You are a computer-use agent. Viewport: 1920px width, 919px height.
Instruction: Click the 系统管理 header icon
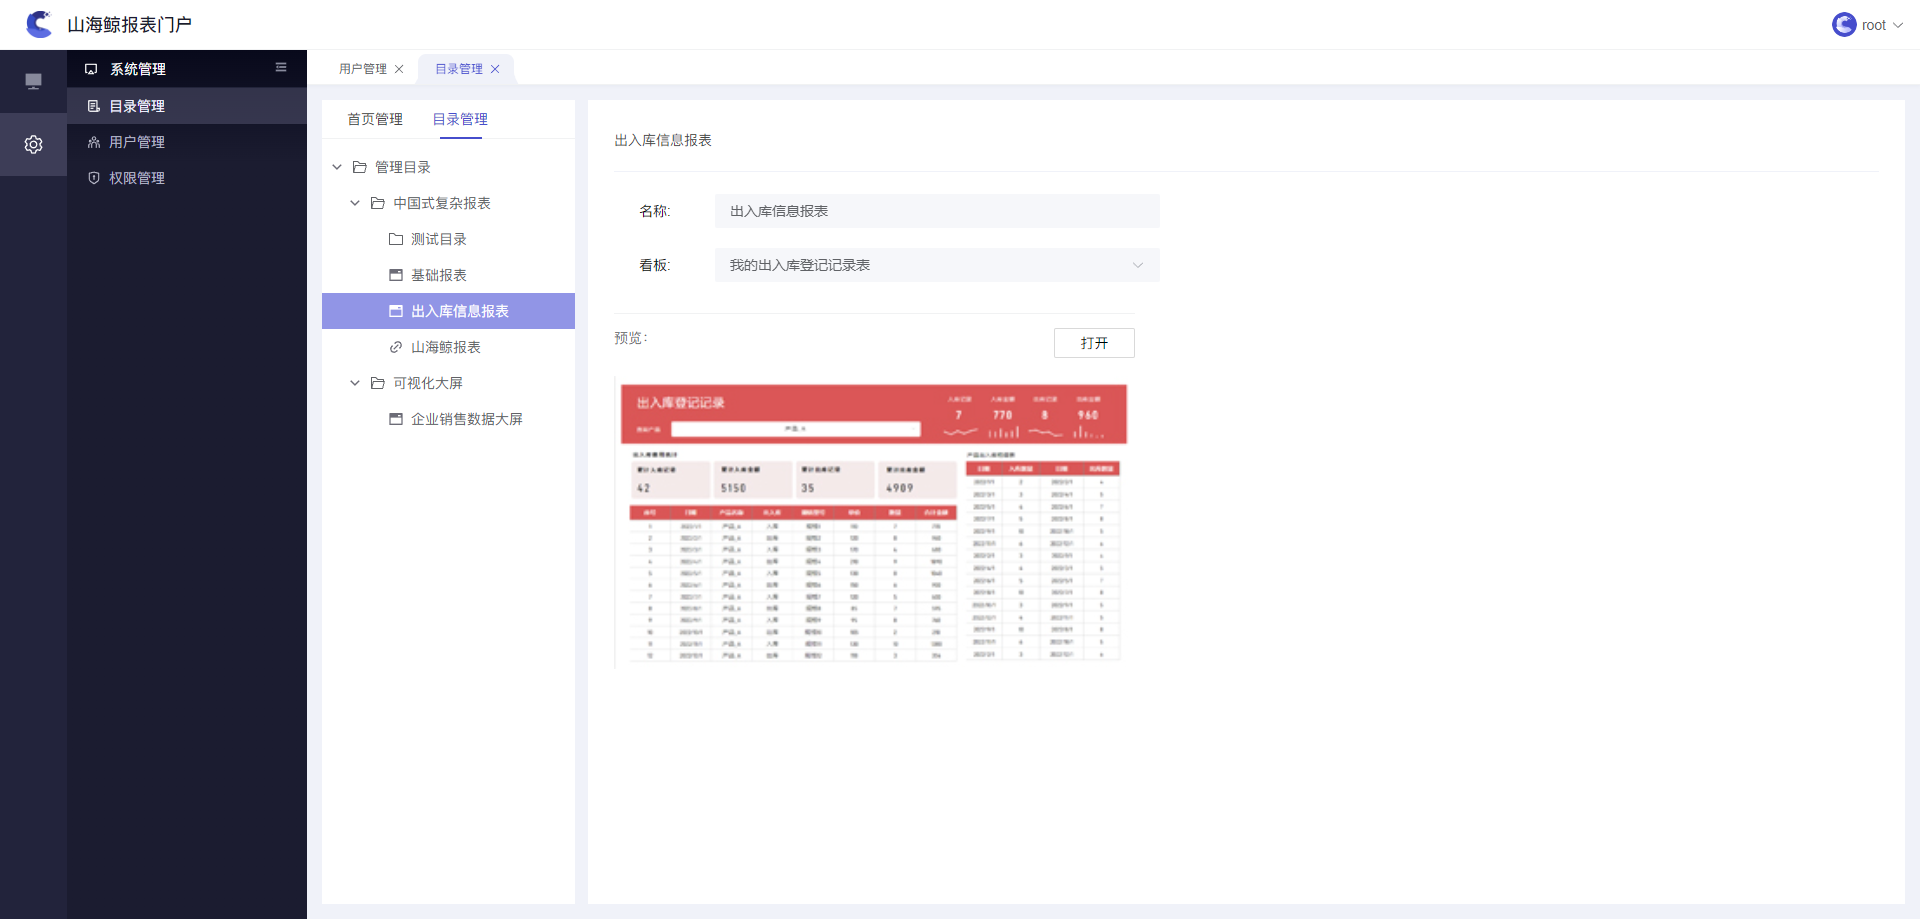(x=91, y=69)
